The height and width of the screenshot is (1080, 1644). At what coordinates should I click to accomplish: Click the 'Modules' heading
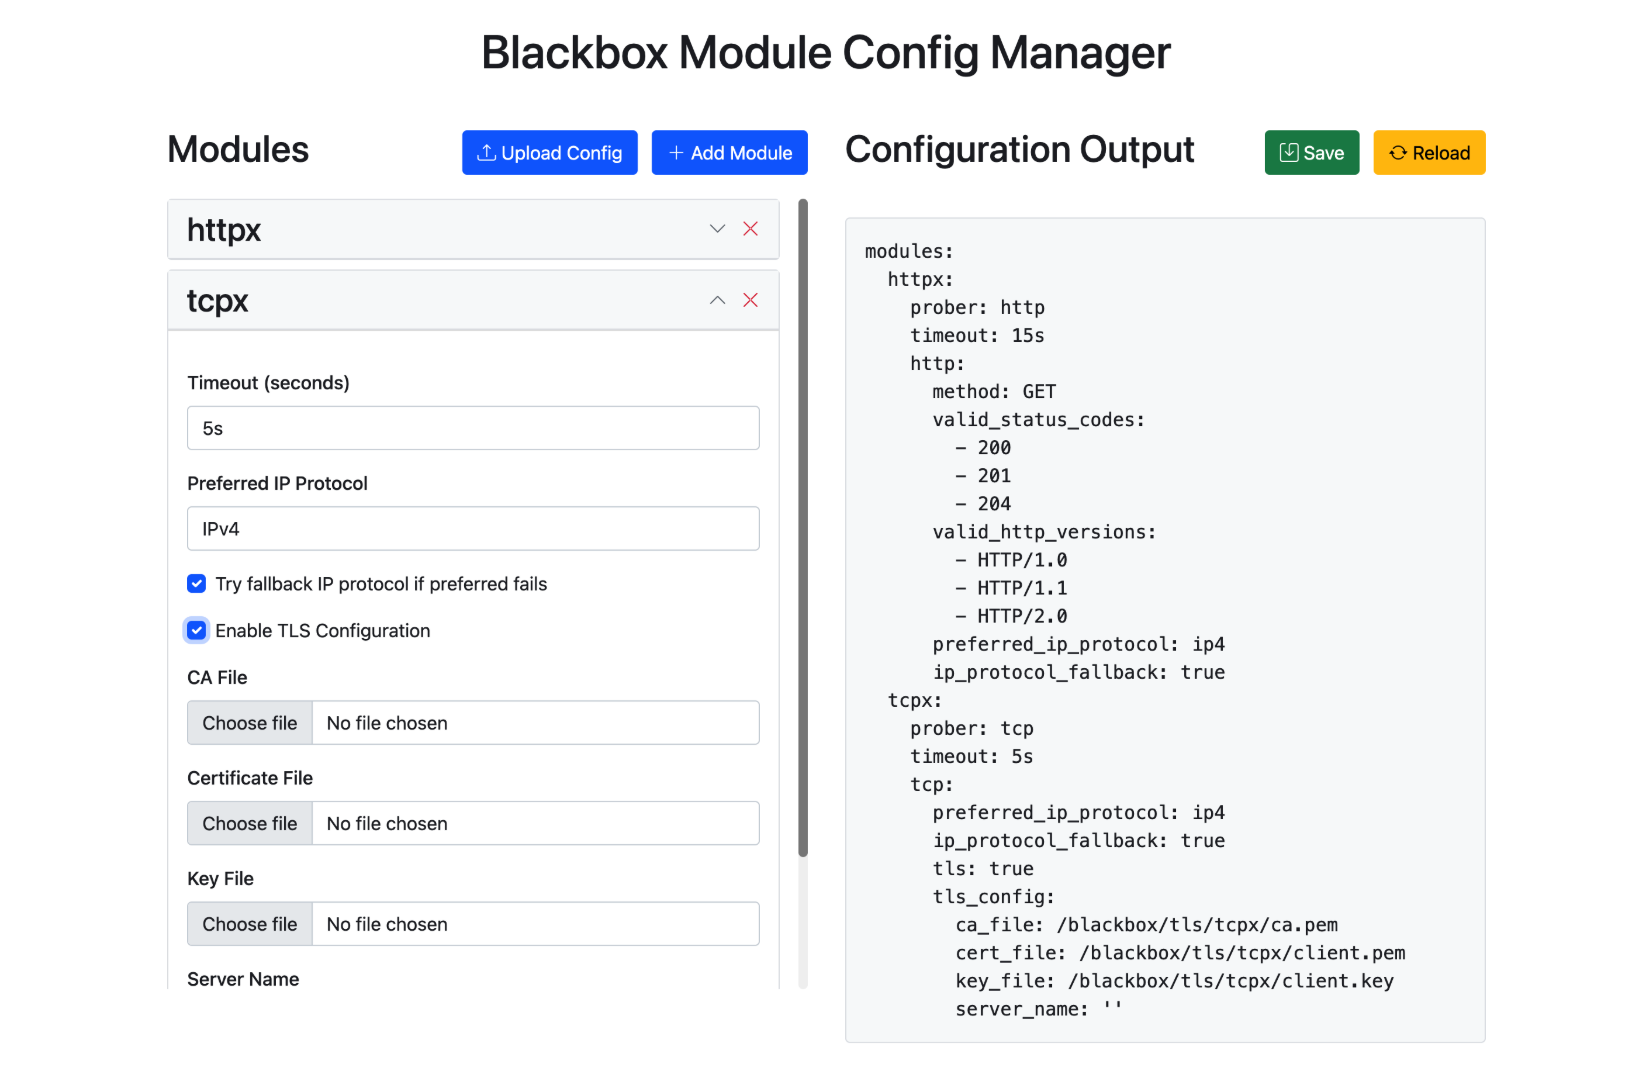coord(238,149)
